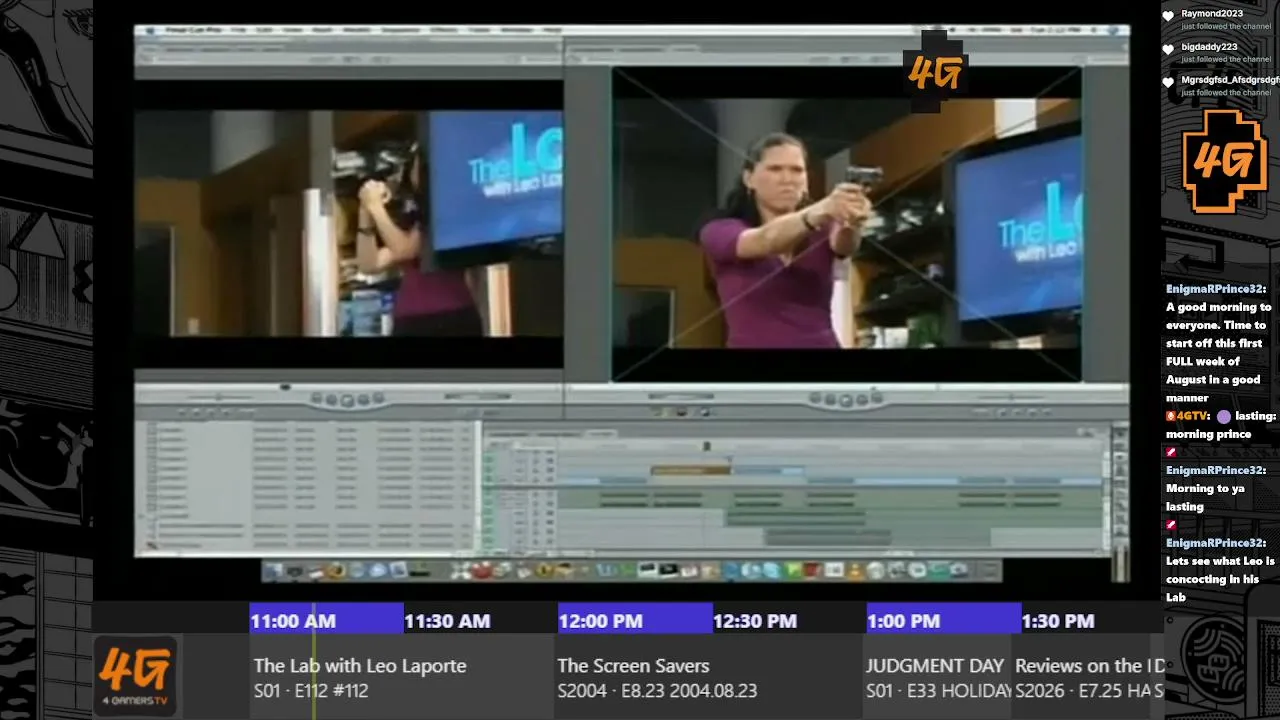Image resolution: width=1280 pixels, height=720 pixels.
Task: Select the orange clip in the timeline
Action: (690, 470)
